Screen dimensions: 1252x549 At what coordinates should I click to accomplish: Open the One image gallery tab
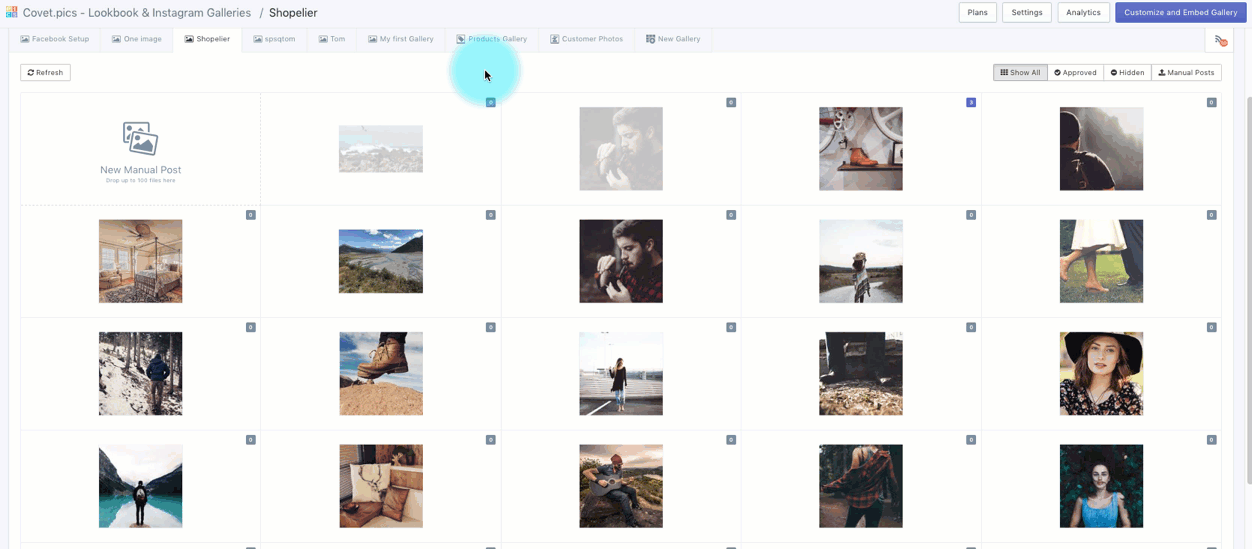(136, 39)
